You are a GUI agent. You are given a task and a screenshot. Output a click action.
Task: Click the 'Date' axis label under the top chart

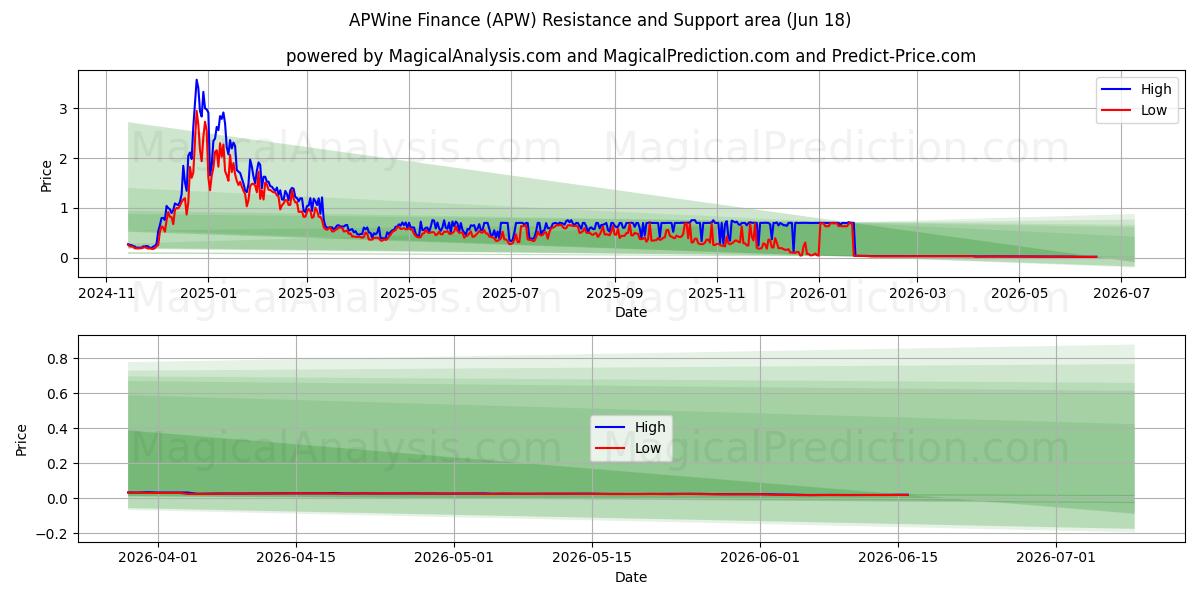(631, 312)
